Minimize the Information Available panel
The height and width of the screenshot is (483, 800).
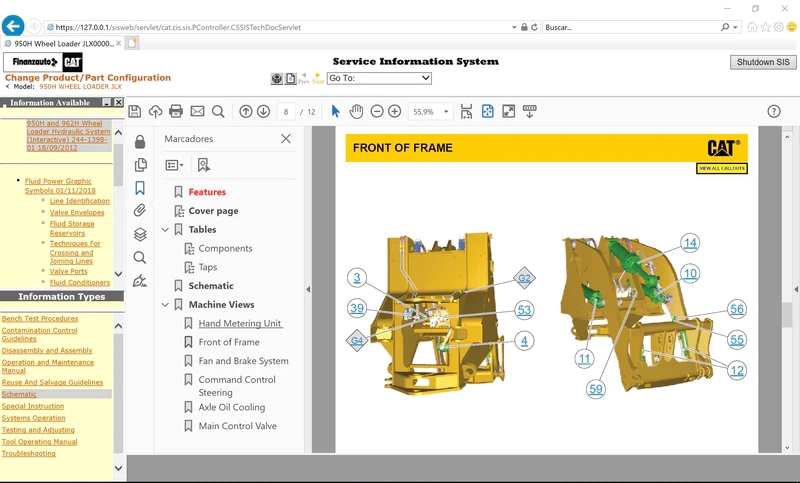click(x=106, y=103)
